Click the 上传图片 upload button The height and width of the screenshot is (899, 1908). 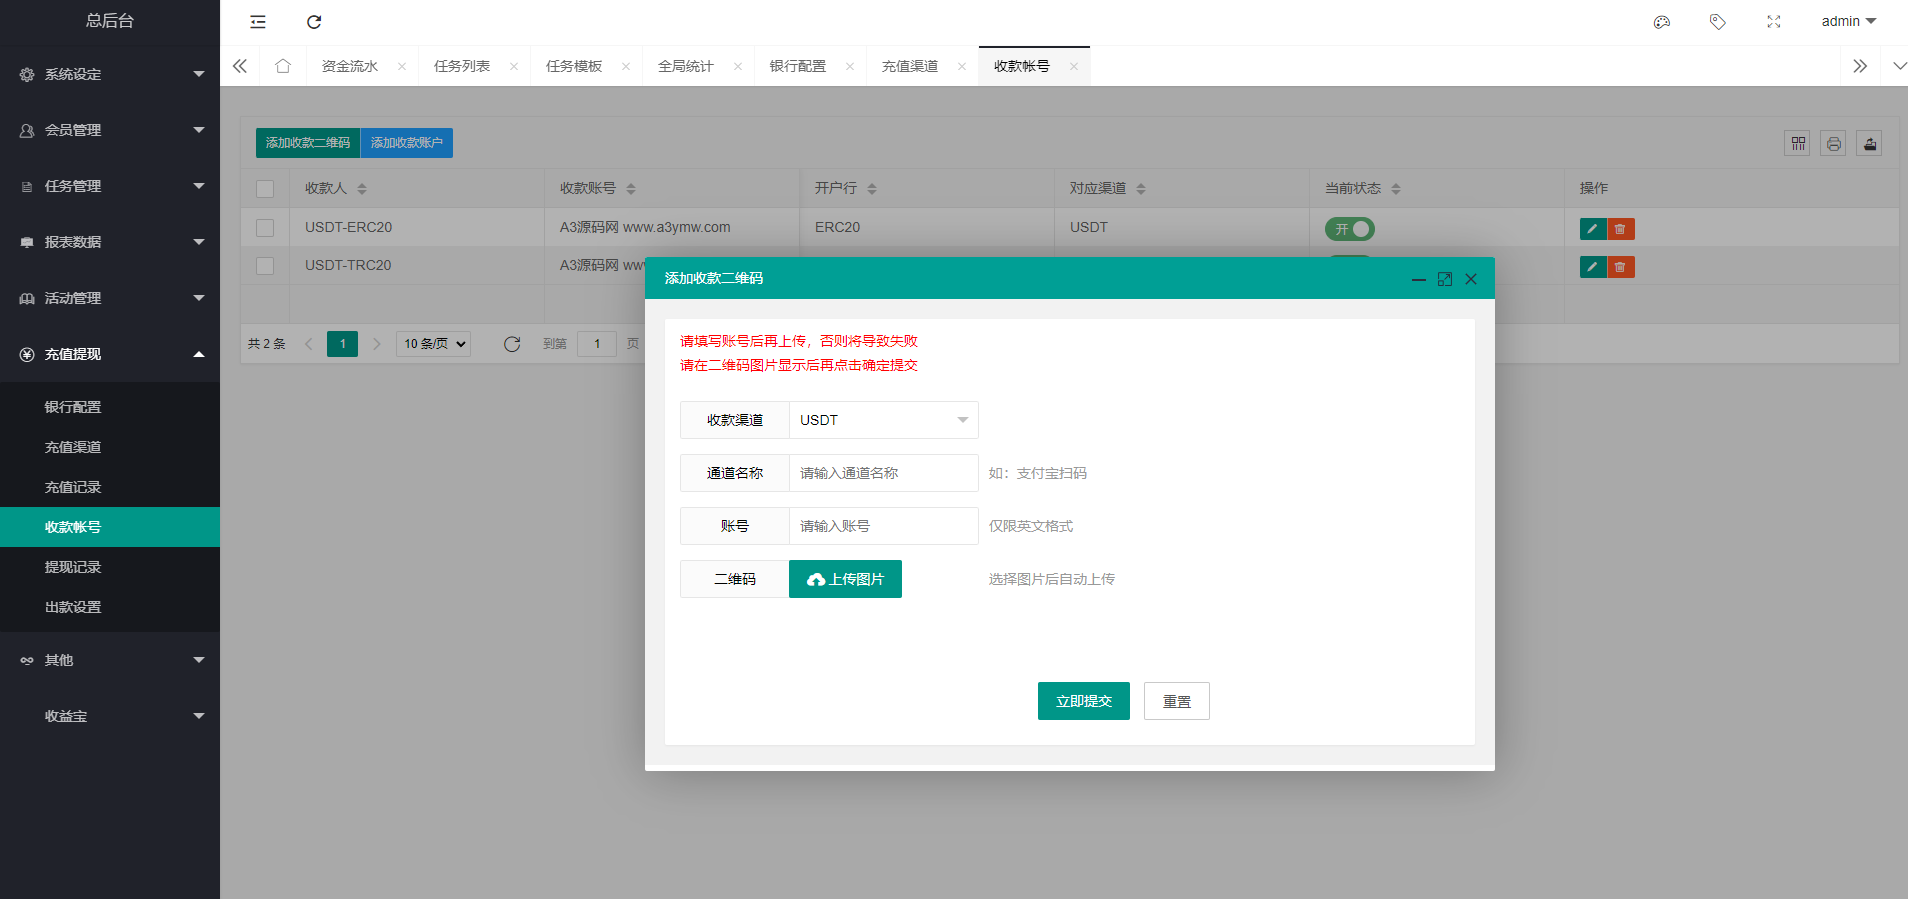point(845,579)
